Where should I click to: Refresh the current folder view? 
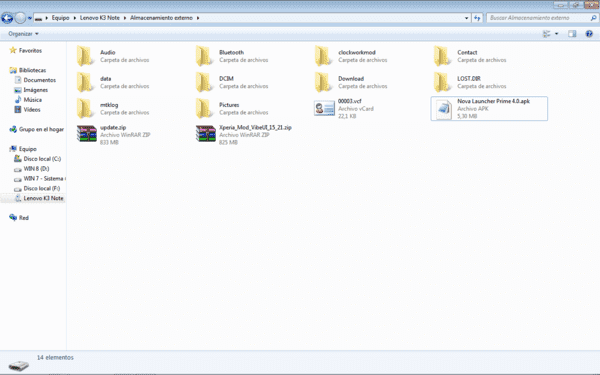click(x=477, y=18)
